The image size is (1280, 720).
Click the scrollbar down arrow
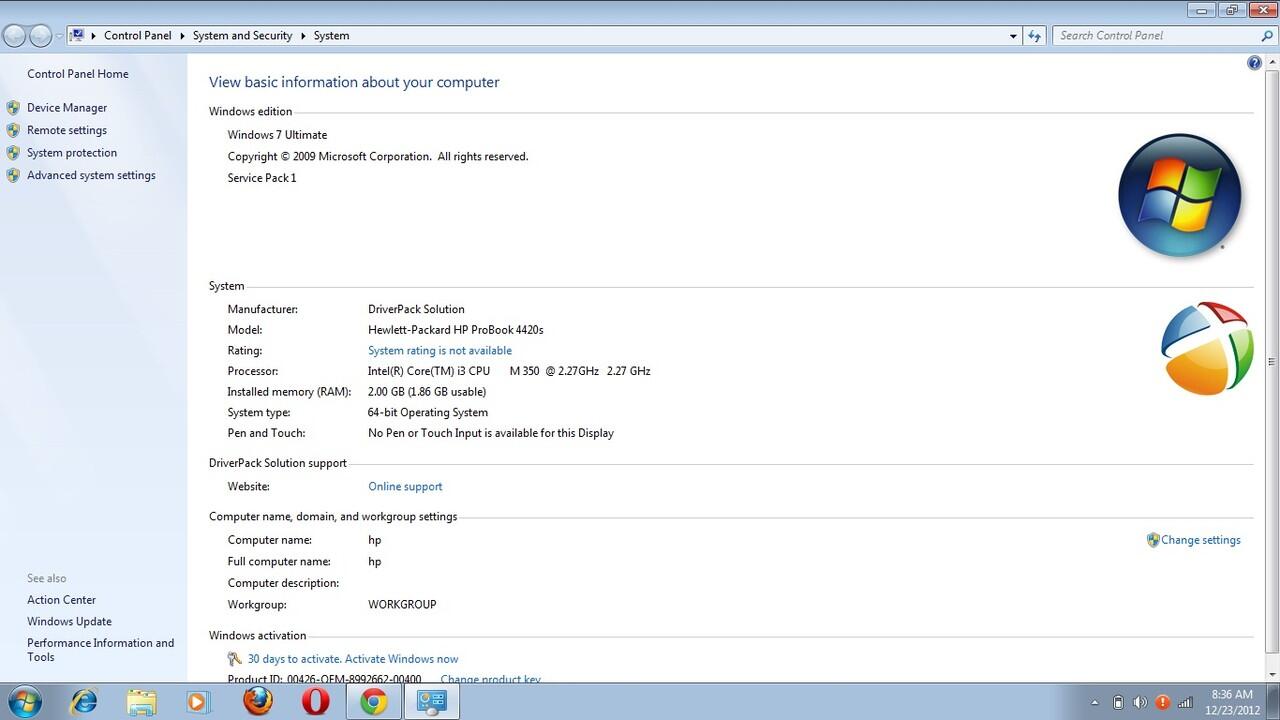[x=1272, y=674]
